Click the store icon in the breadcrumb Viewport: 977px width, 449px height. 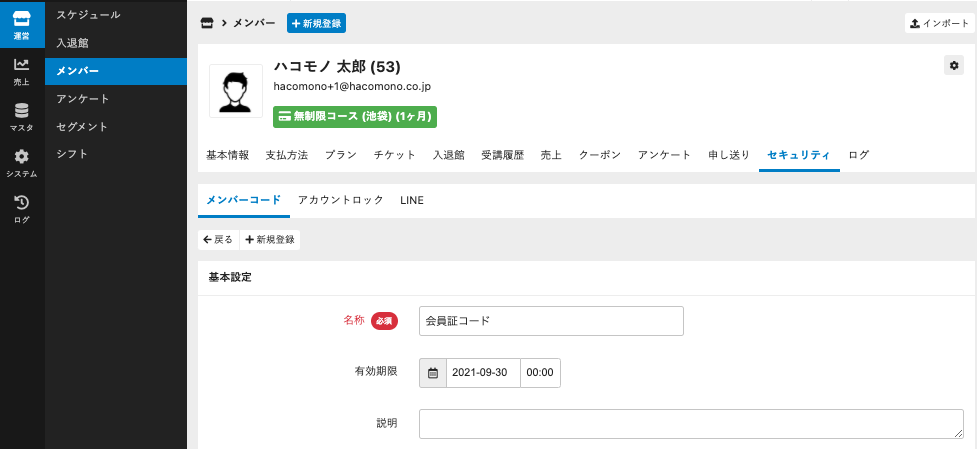[x=207, y=23]
